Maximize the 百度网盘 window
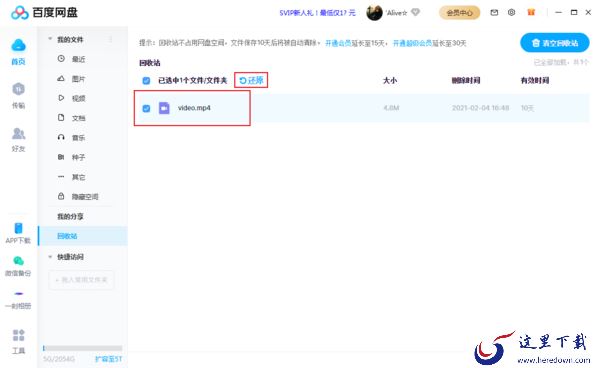The image size is (600, 368). click(x=574, y=13)
